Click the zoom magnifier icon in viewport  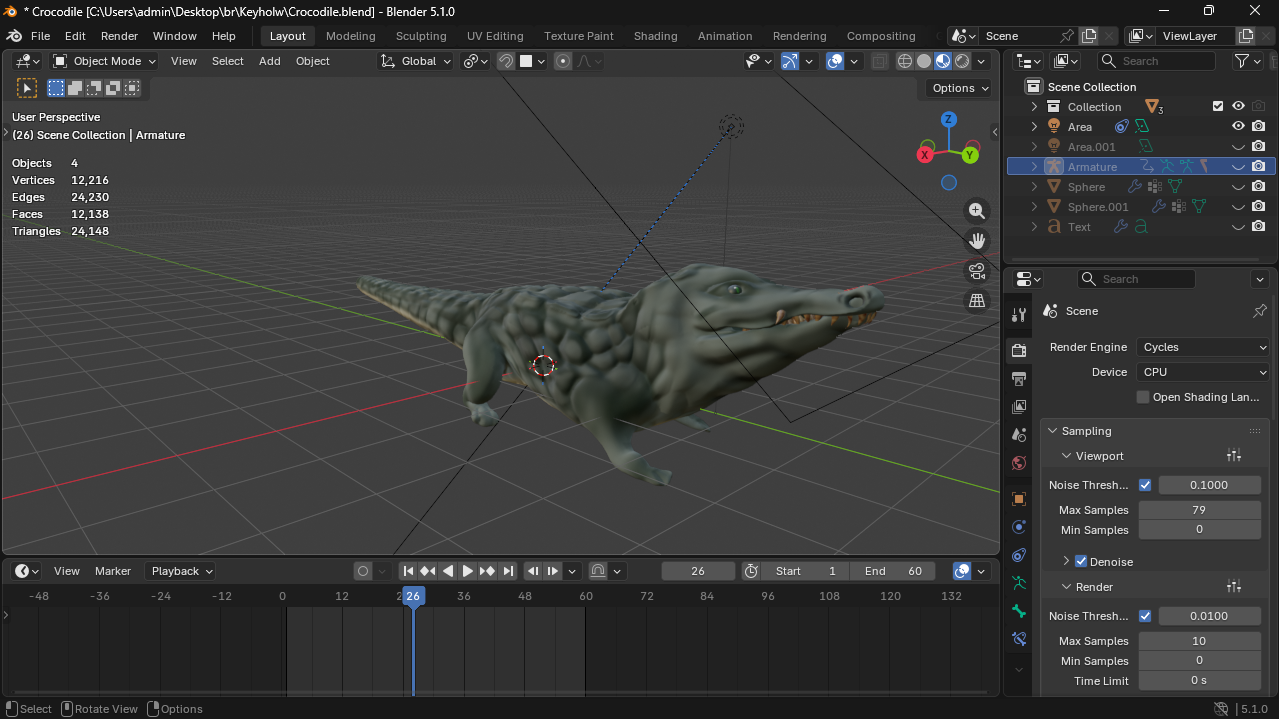tap(977, 211)
